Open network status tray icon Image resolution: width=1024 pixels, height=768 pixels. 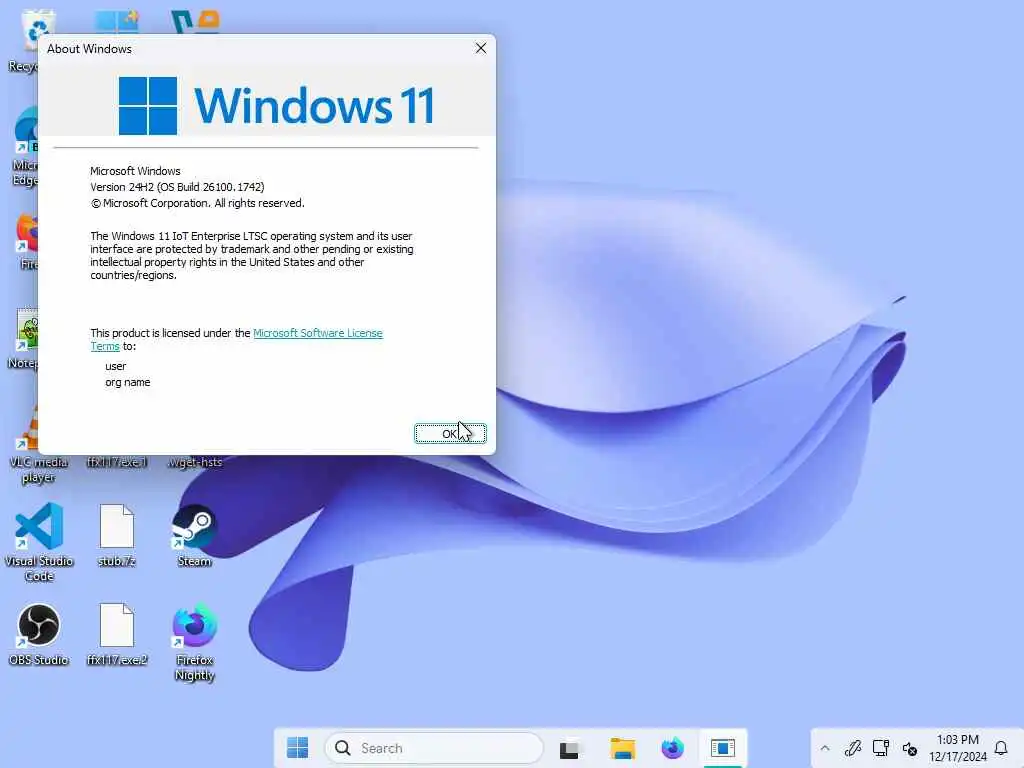(x=881, y=748)
